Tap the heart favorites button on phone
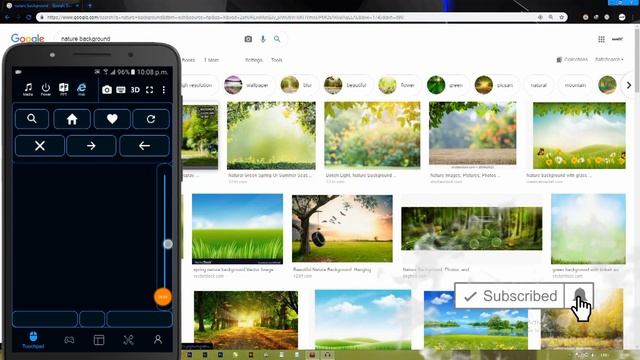640x360 pixels. point(112,119)
